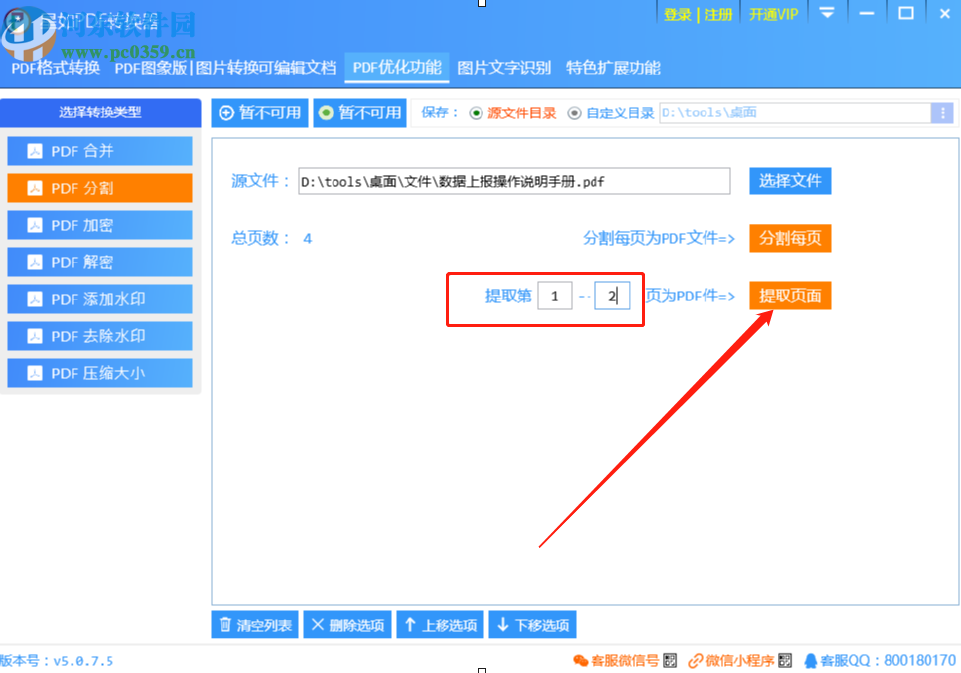961x673 pixels.
Task: Click 分割每页 button
Action: 790,238
